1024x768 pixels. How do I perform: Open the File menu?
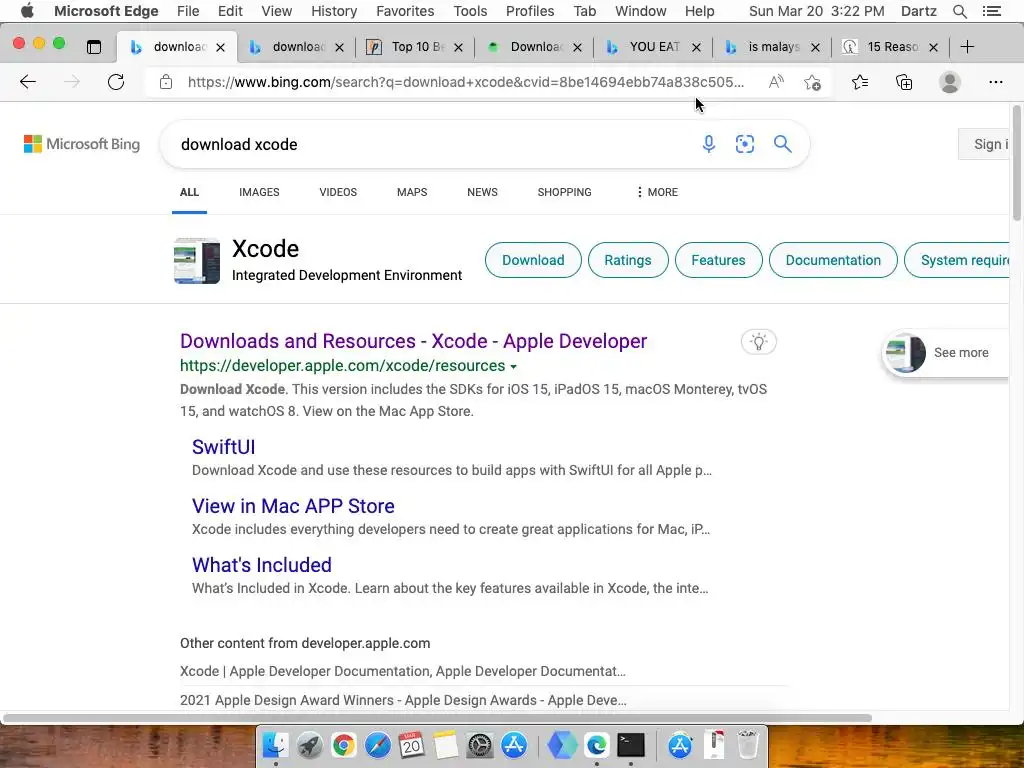point(187,11)
